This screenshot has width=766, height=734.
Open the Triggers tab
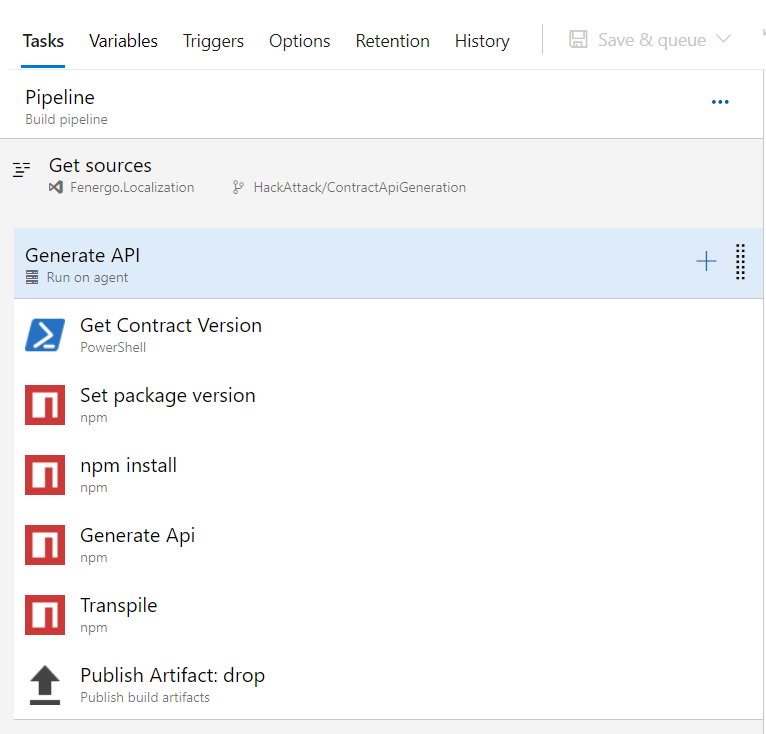213,41
